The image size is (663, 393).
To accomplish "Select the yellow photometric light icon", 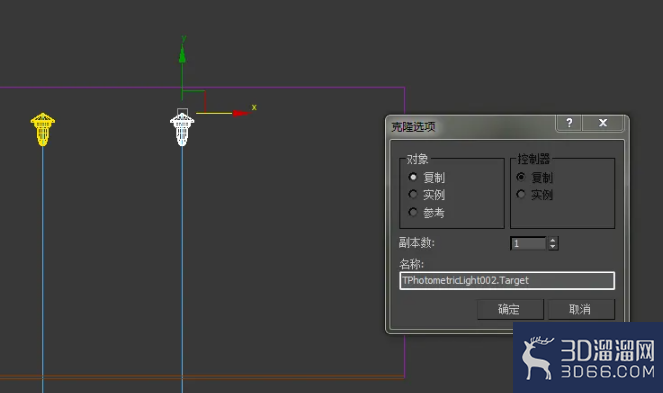I will [x=43, y=129].
